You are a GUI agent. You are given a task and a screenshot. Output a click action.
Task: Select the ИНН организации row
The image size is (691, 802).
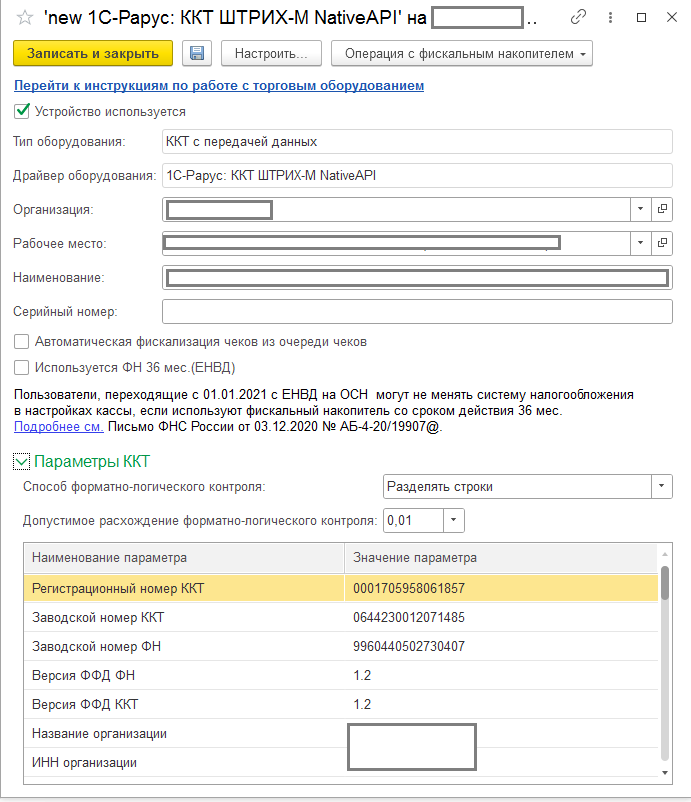(x=341, y=763)
